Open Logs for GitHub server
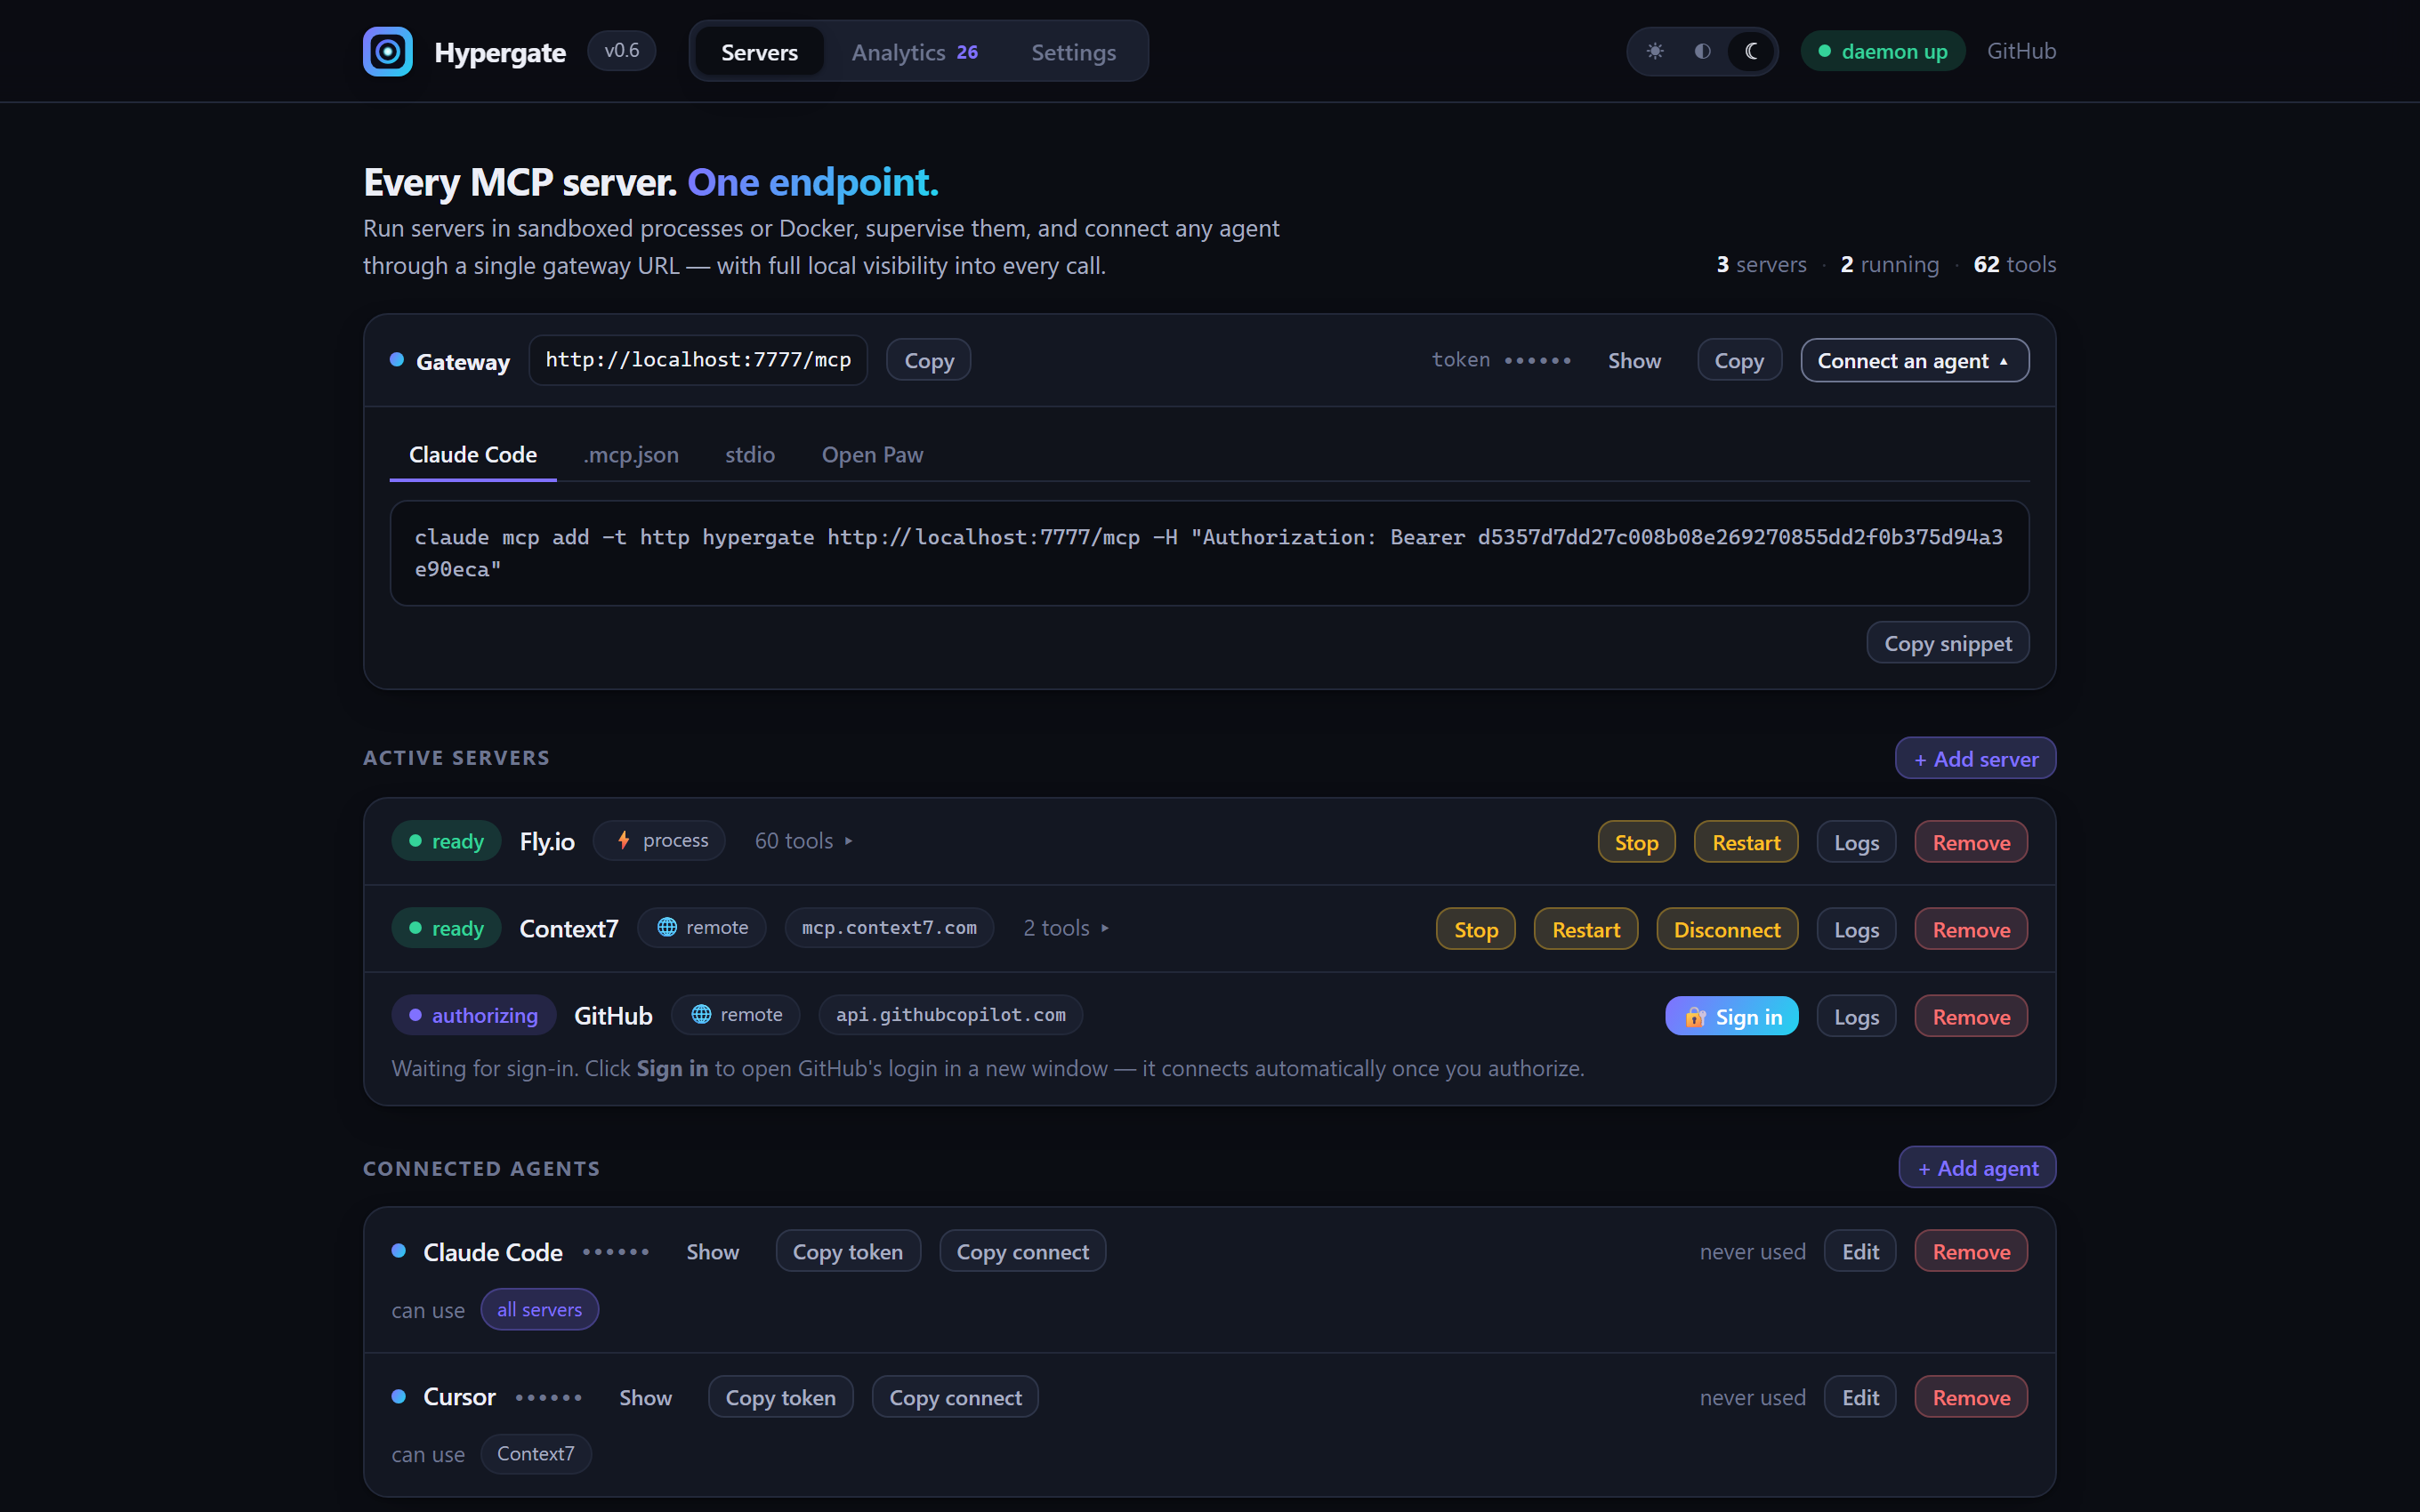2420x1512 pixels. (1856, 1016)
